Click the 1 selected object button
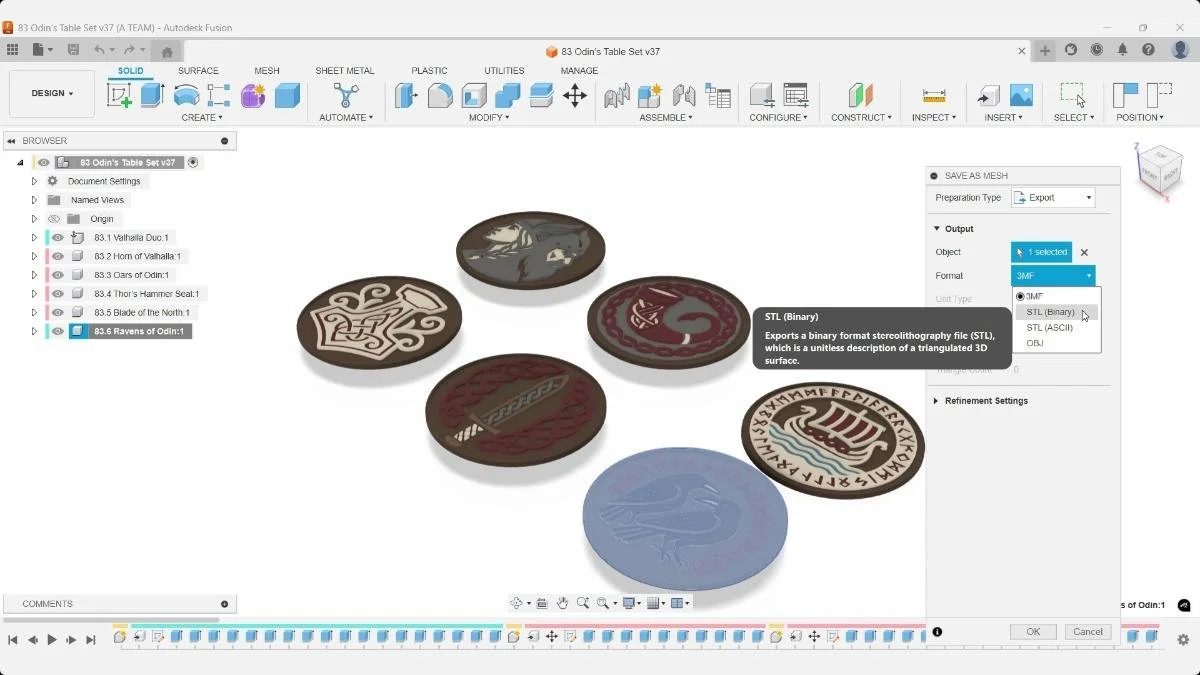The height and width of the screenshot is (675, 1200). (x=1041, y=252)
